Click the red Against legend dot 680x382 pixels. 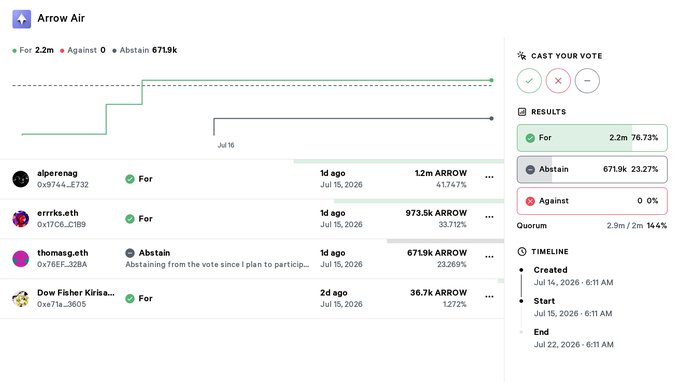[62, 51]
